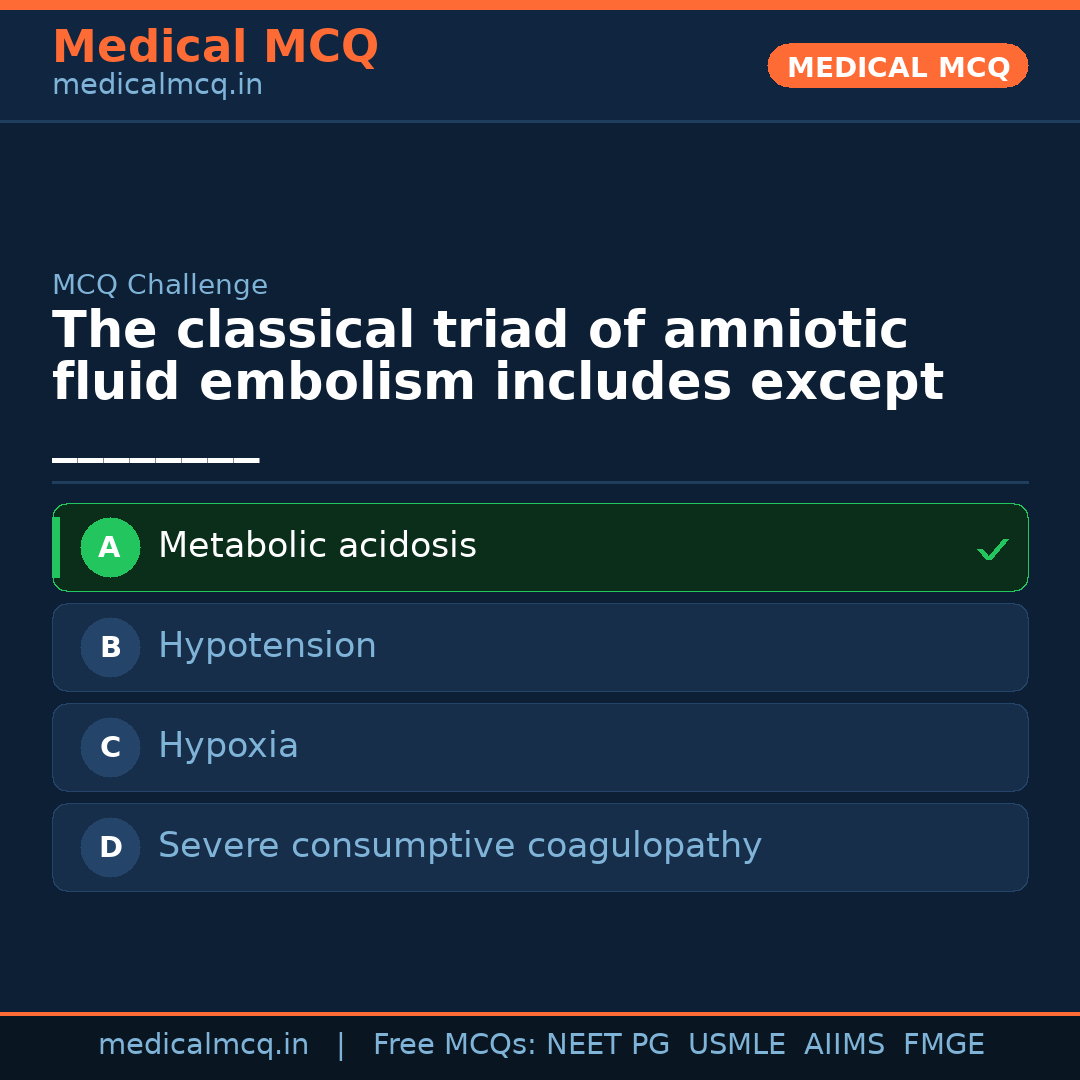1080x1080 pixels.
Task: Click the D option circle badge
Action: point(110,847)
